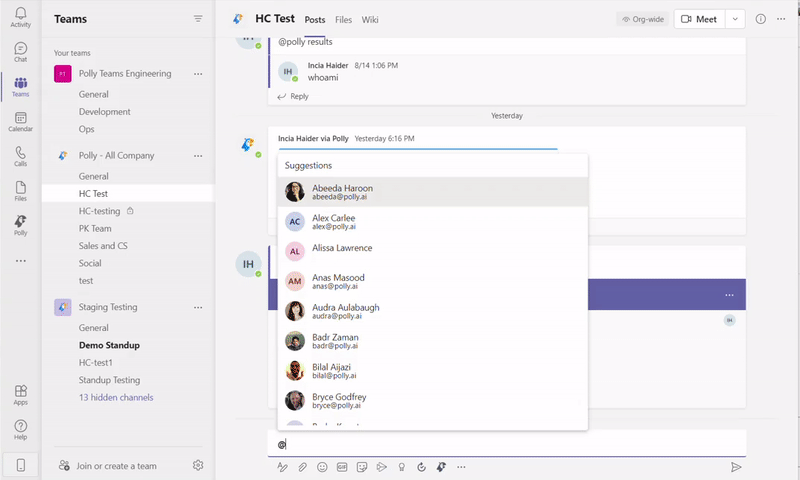Open more options for Staging Testing team
This screenshot has height=480, width=800.
[x=198, y=308]
